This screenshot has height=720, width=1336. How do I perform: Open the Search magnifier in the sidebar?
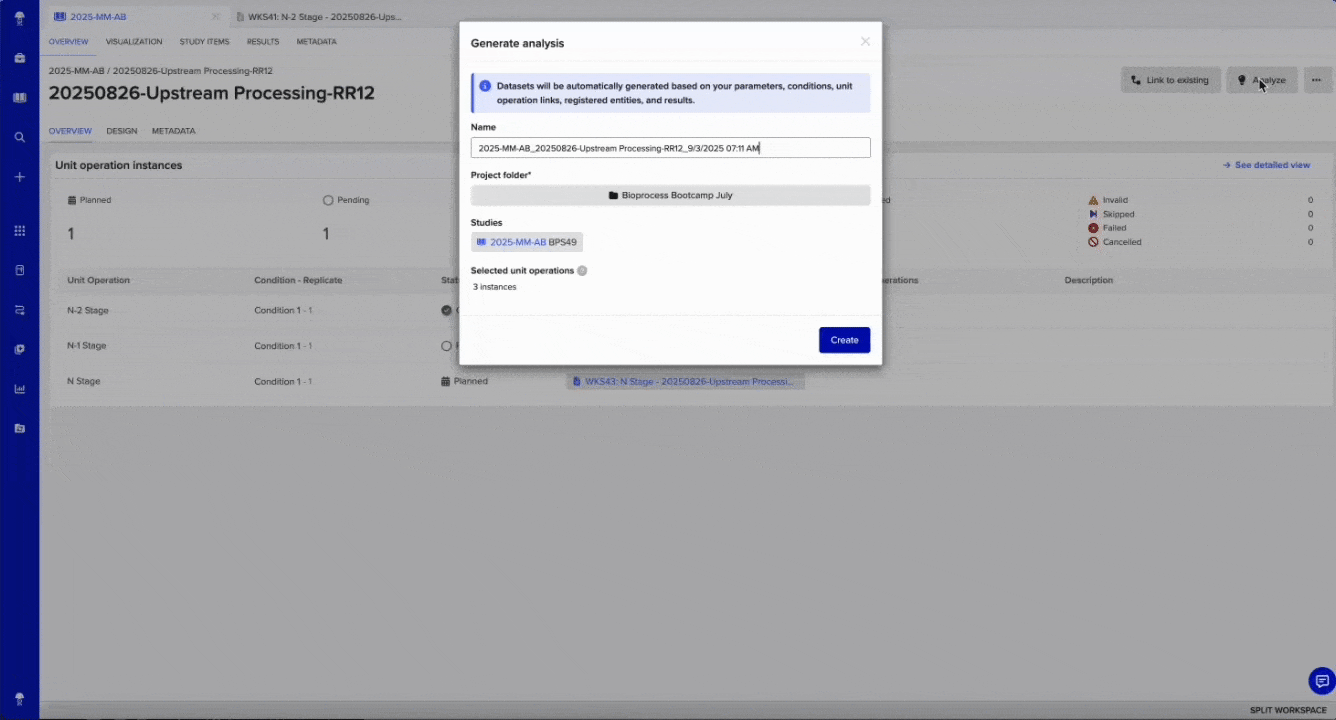pyautogui.click(x=19, y=137)
